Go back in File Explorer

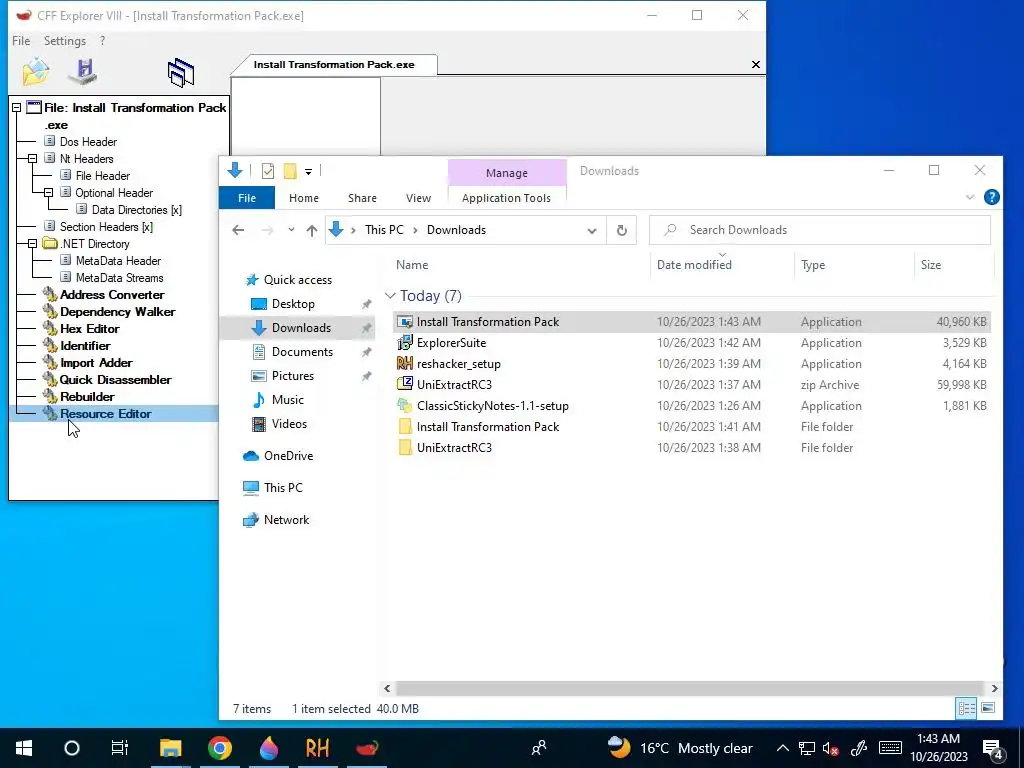click(x=238, y=230)
